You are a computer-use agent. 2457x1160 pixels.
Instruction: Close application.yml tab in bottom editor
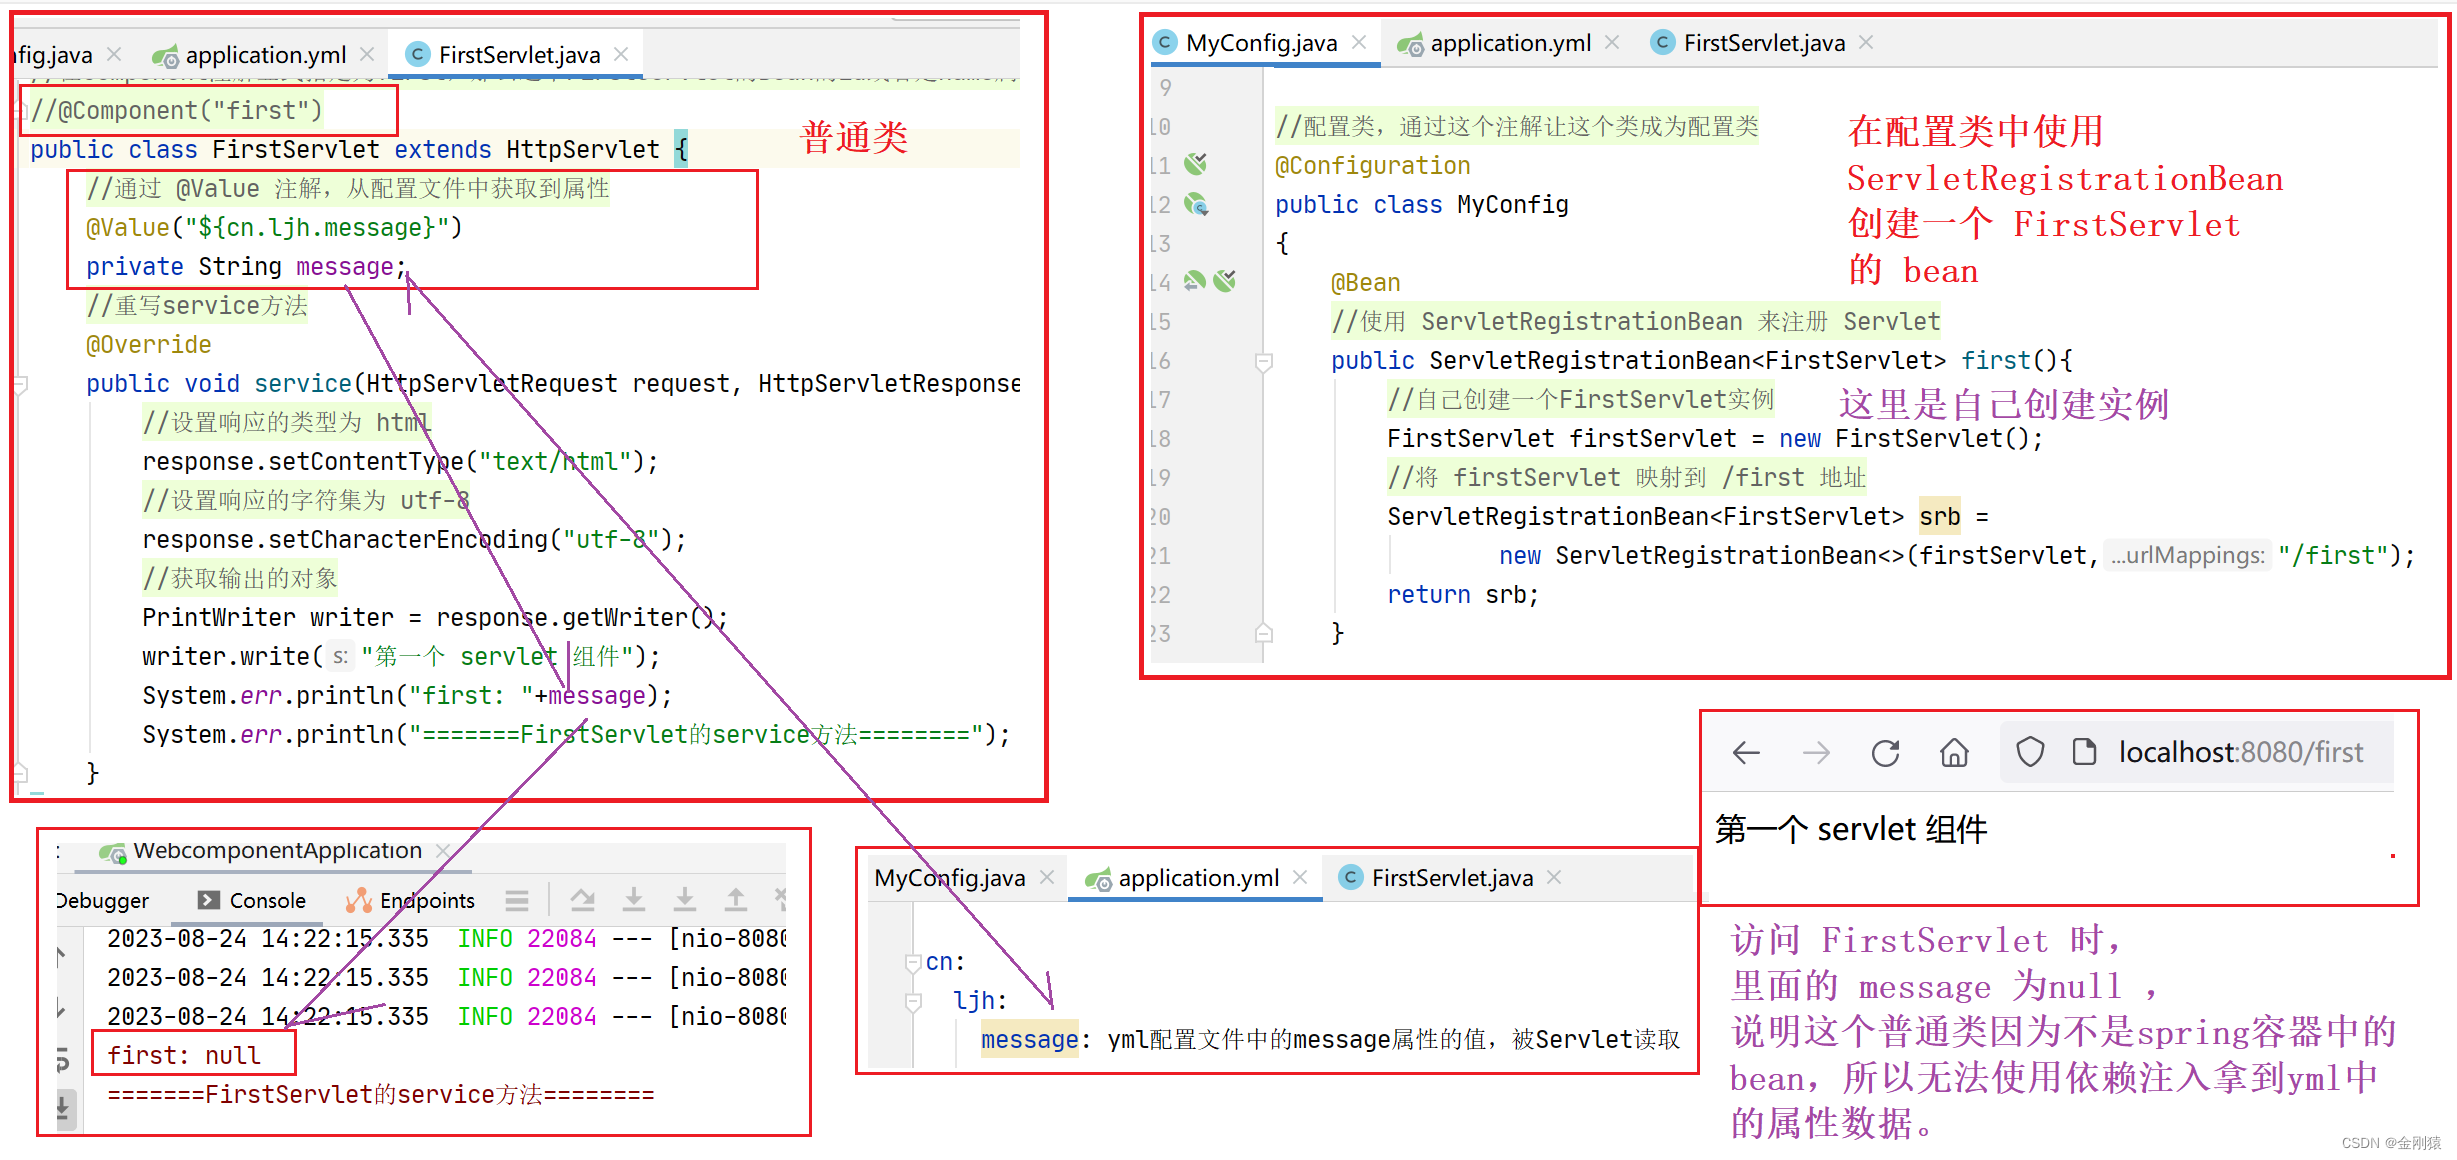1300,877
